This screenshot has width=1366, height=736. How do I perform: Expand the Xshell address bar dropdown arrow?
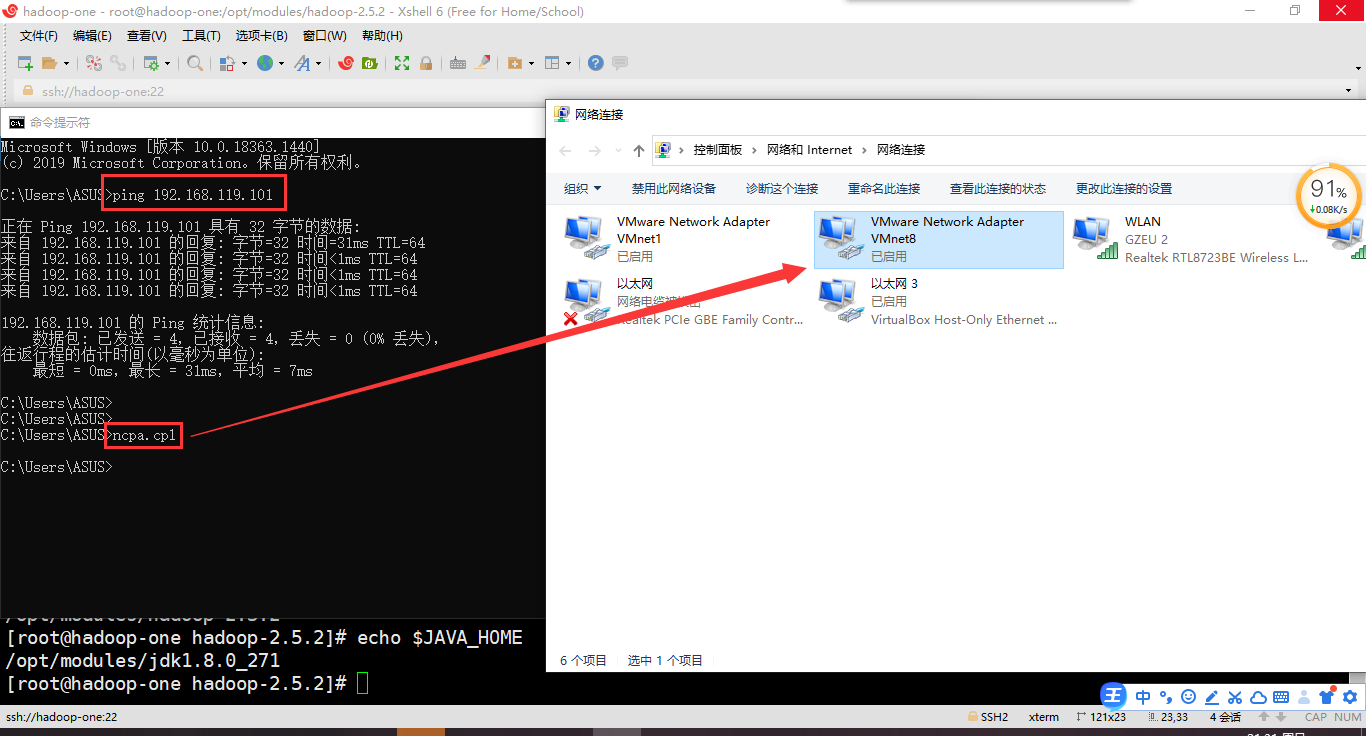(x=1349, y=91)
